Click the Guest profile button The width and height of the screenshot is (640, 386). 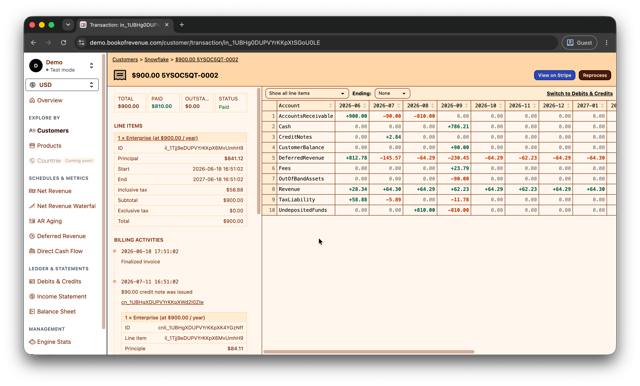click(580, 42)
